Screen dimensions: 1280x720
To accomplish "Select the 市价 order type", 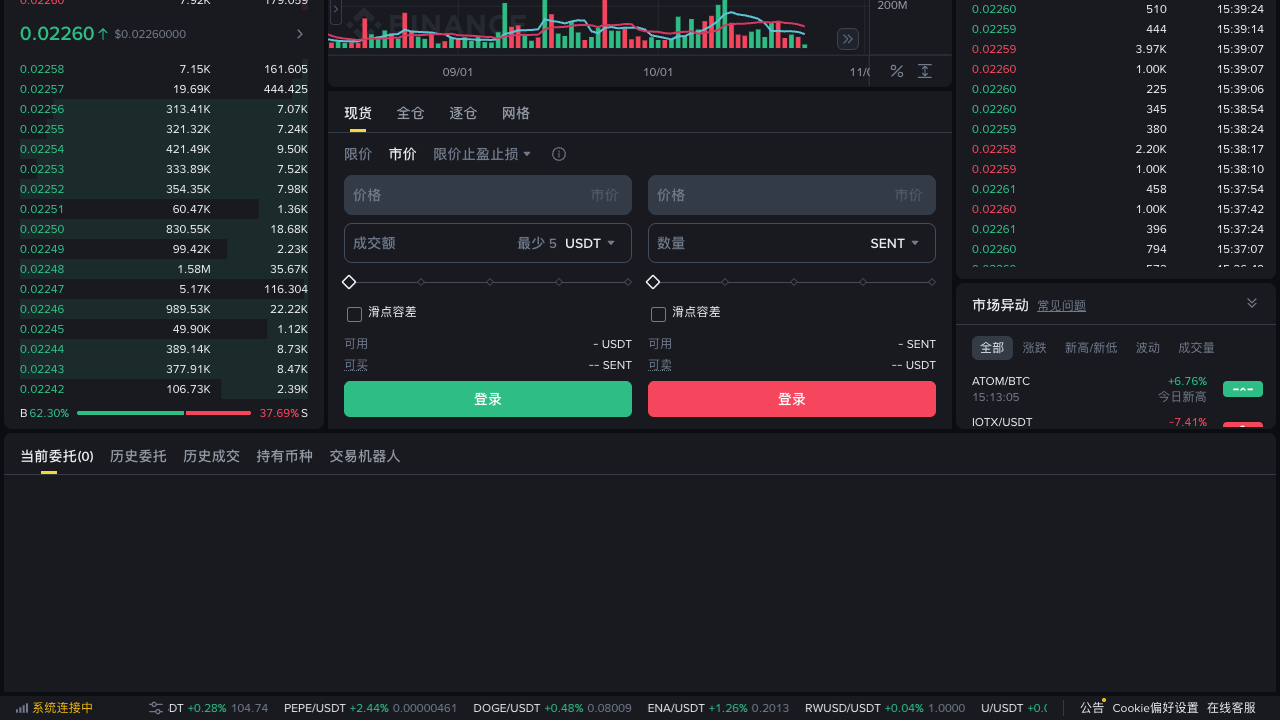I will coord(403,154).
